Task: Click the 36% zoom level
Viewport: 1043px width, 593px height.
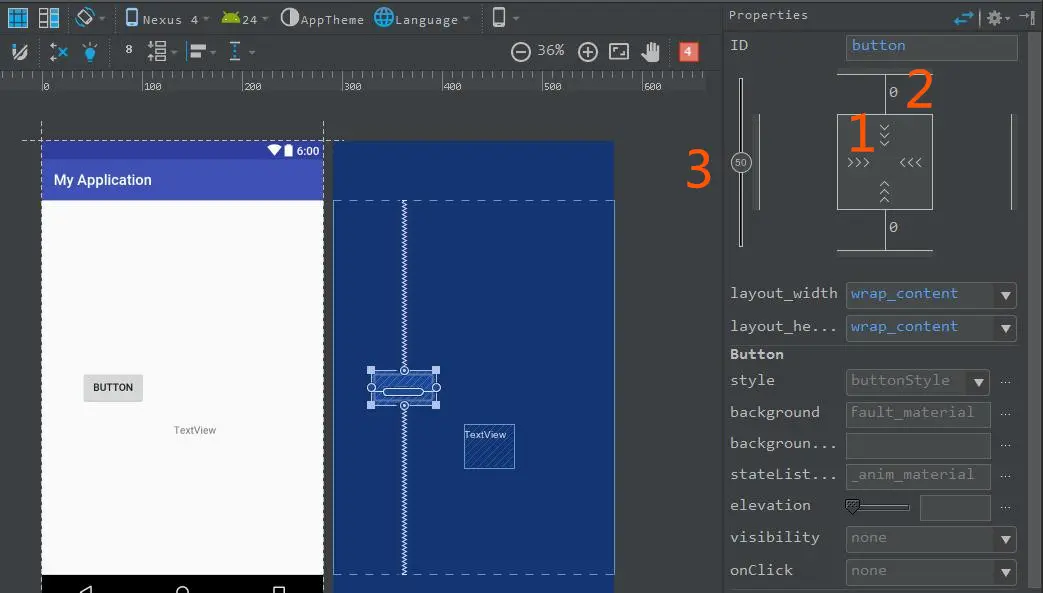Action: (x=551, y=51)
